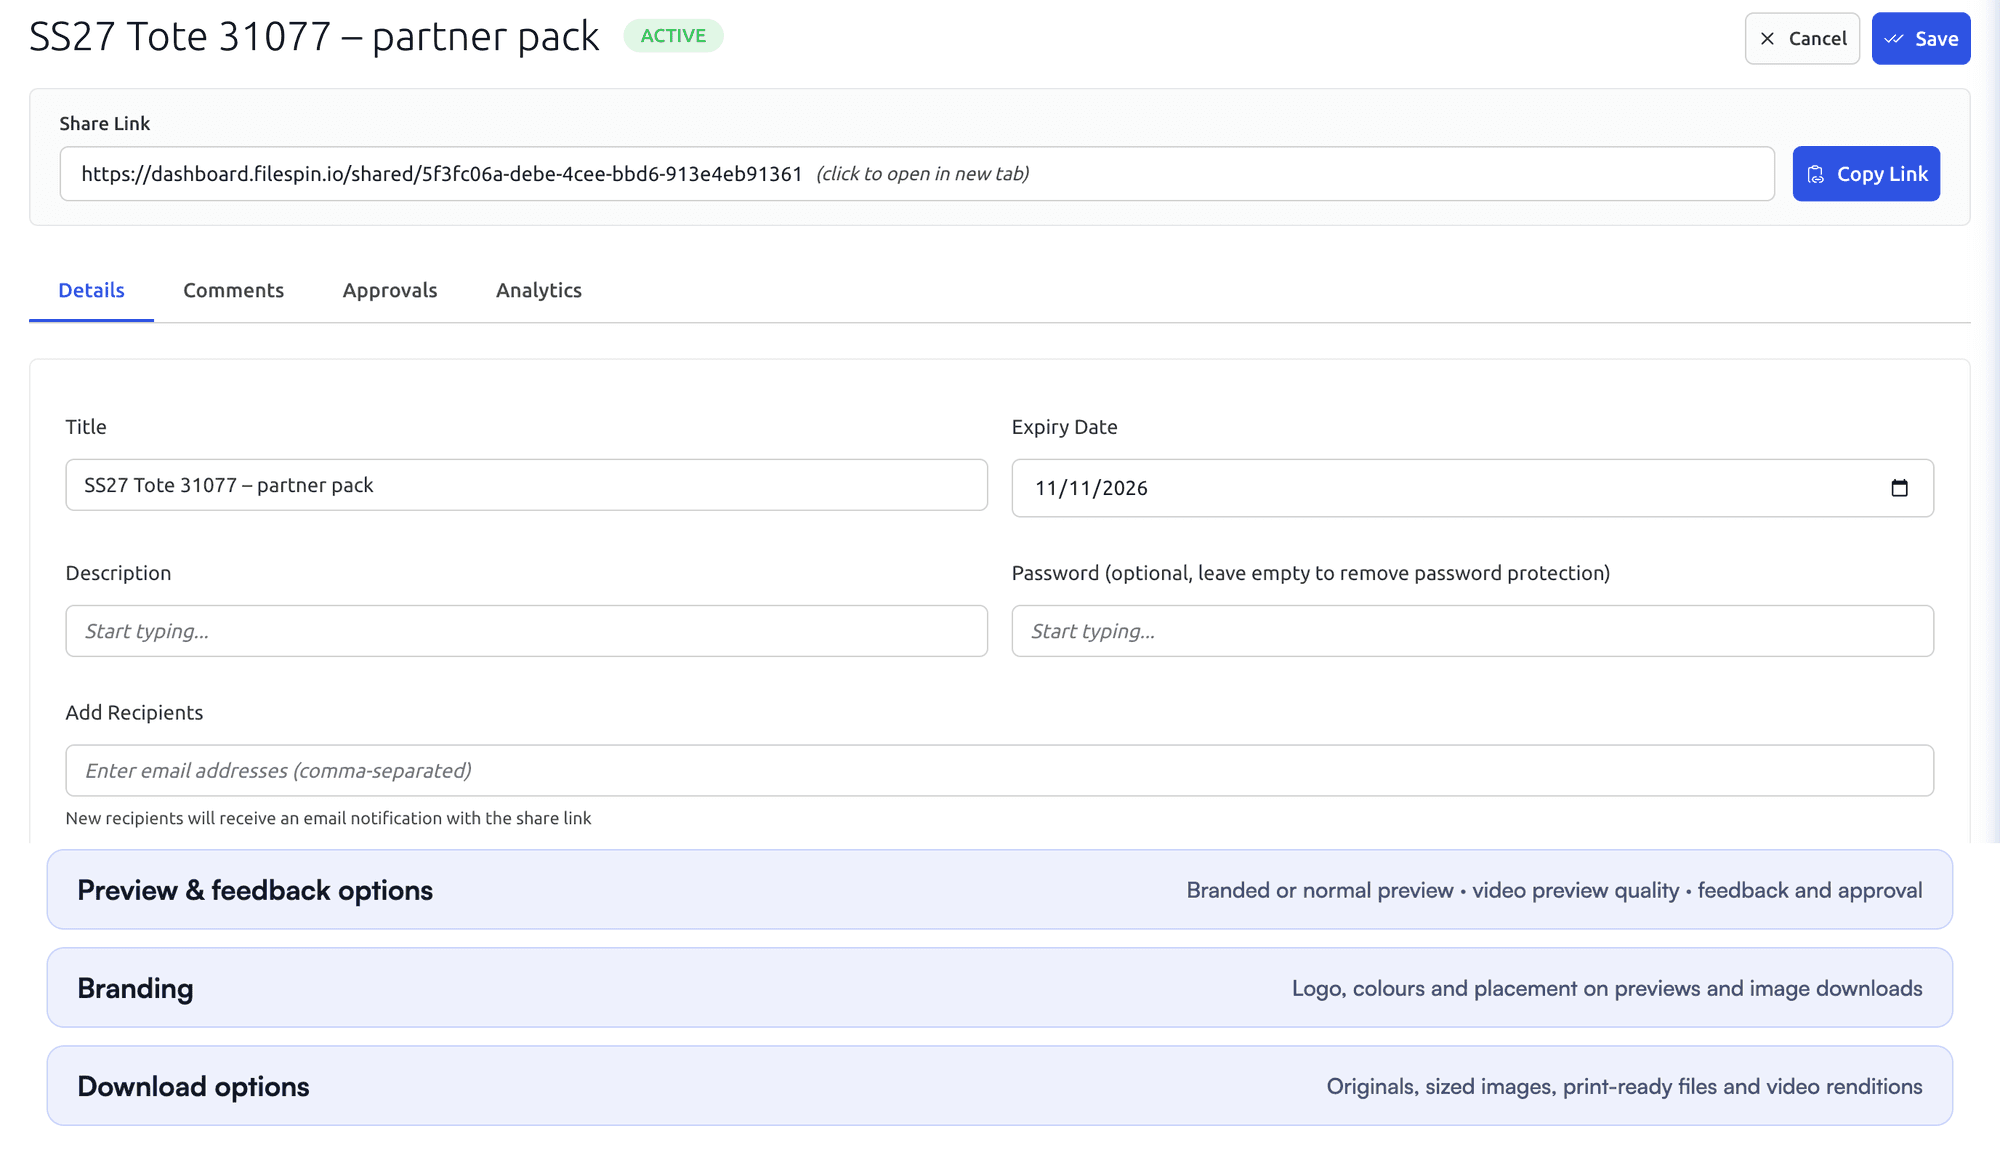The width and height of the screenshot is (2000, 1163).
Task: Click the Add Recipients label
Action: 134,713
